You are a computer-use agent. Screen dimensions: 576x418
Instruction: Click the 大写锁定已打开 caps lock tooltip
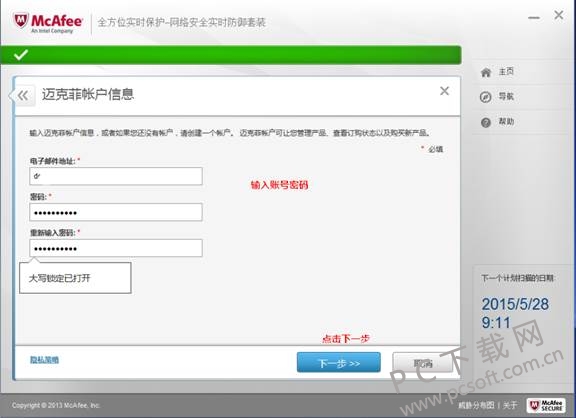(x=75, y=278)
